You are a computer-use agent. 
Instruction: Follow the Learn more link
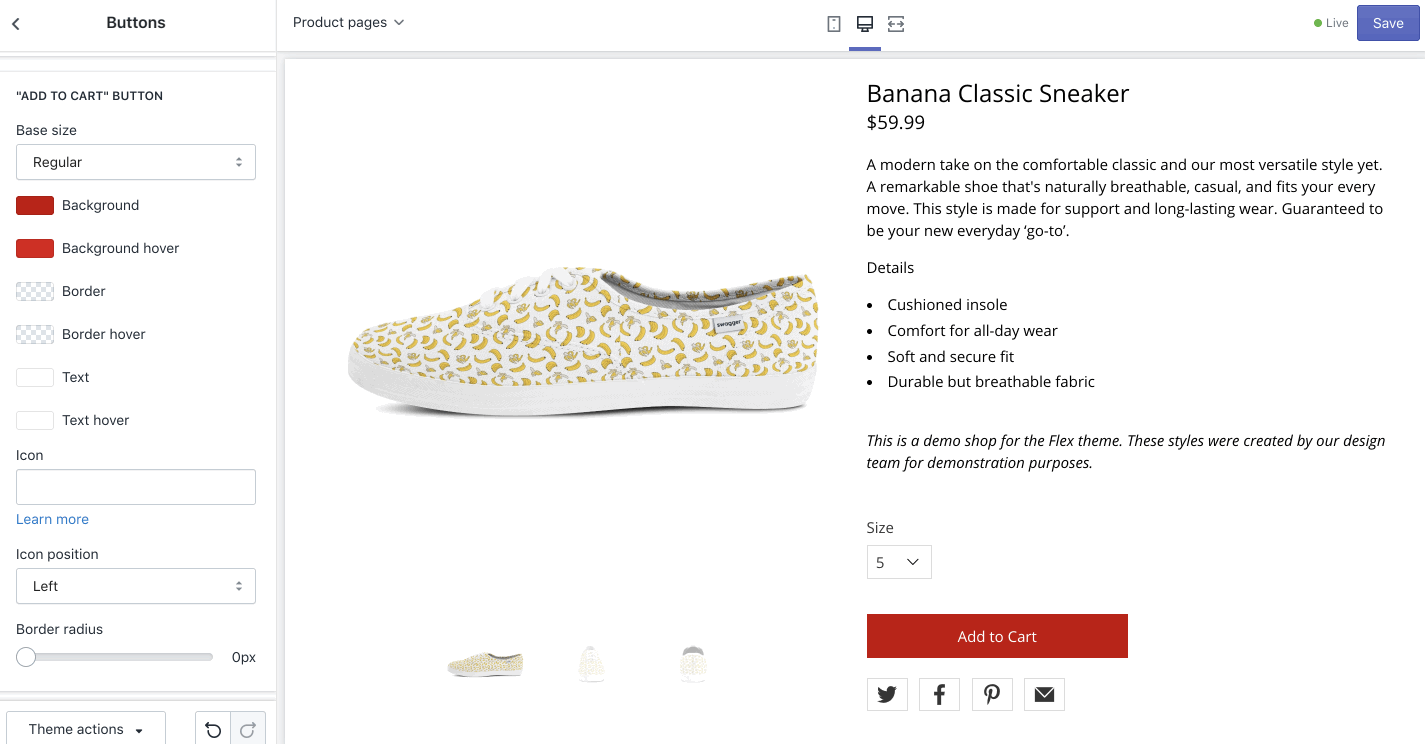tap(52, 519)
